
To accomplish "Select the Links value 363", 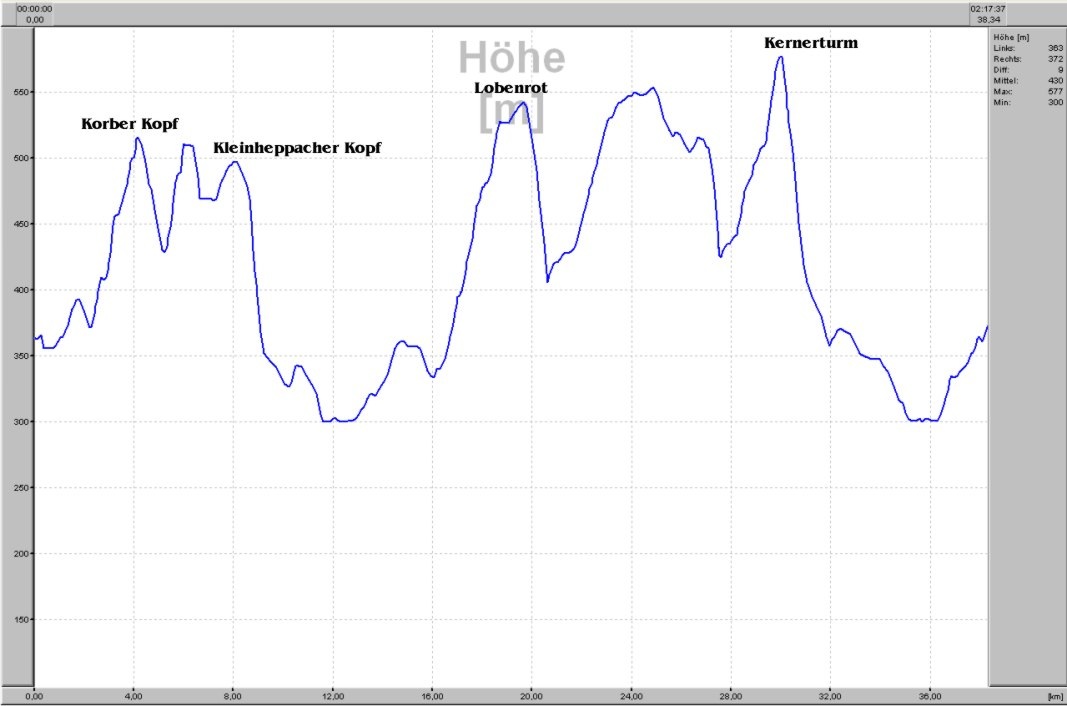I will (1055, 48).
